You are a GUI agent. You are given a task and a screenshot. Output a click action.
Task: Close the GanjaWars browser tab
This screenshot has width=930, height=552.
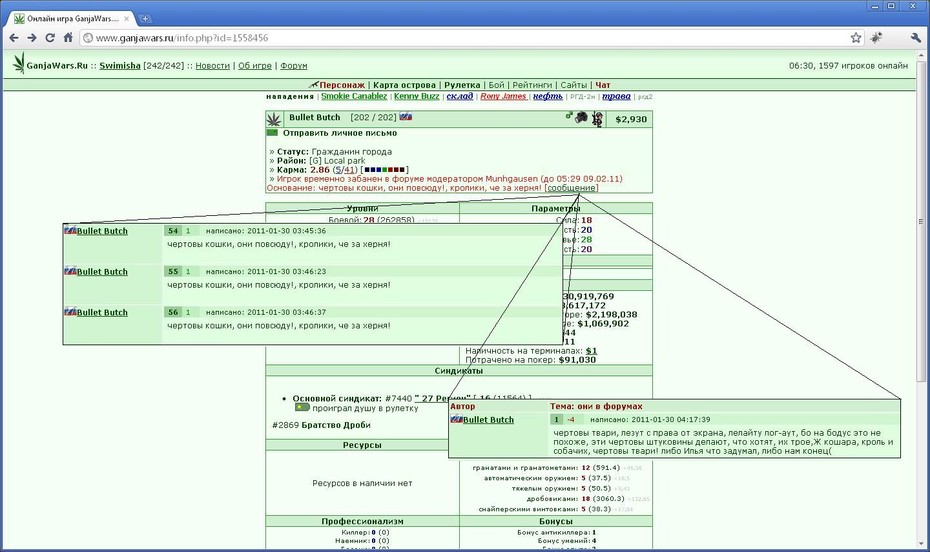click(126, 19)
